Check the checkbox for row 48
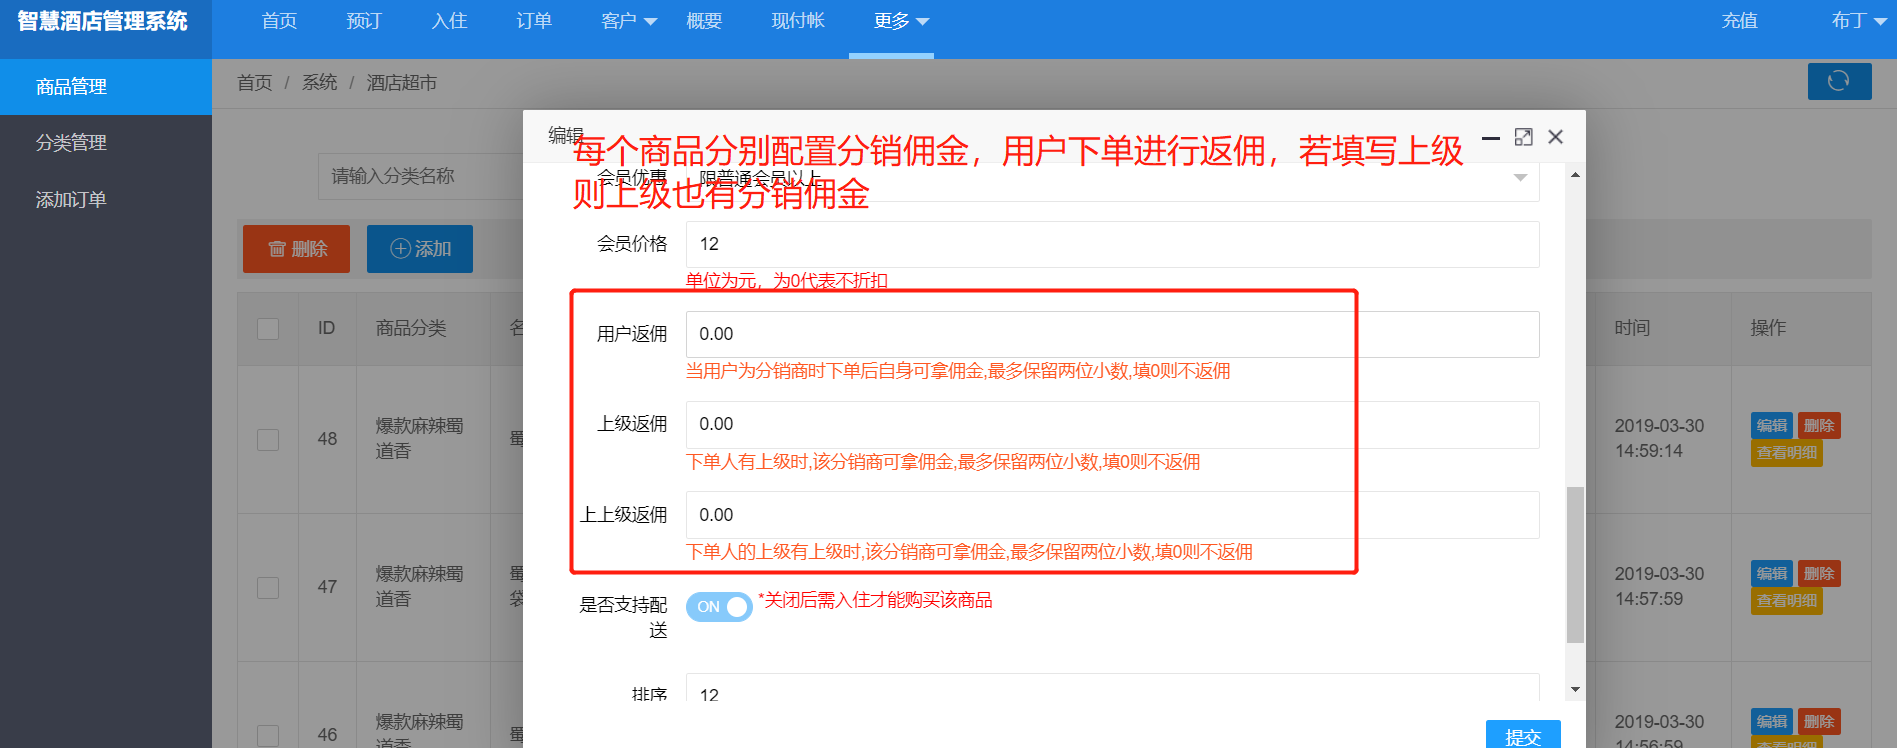This screenshot has height=748, width=1897. click(268, 440)
